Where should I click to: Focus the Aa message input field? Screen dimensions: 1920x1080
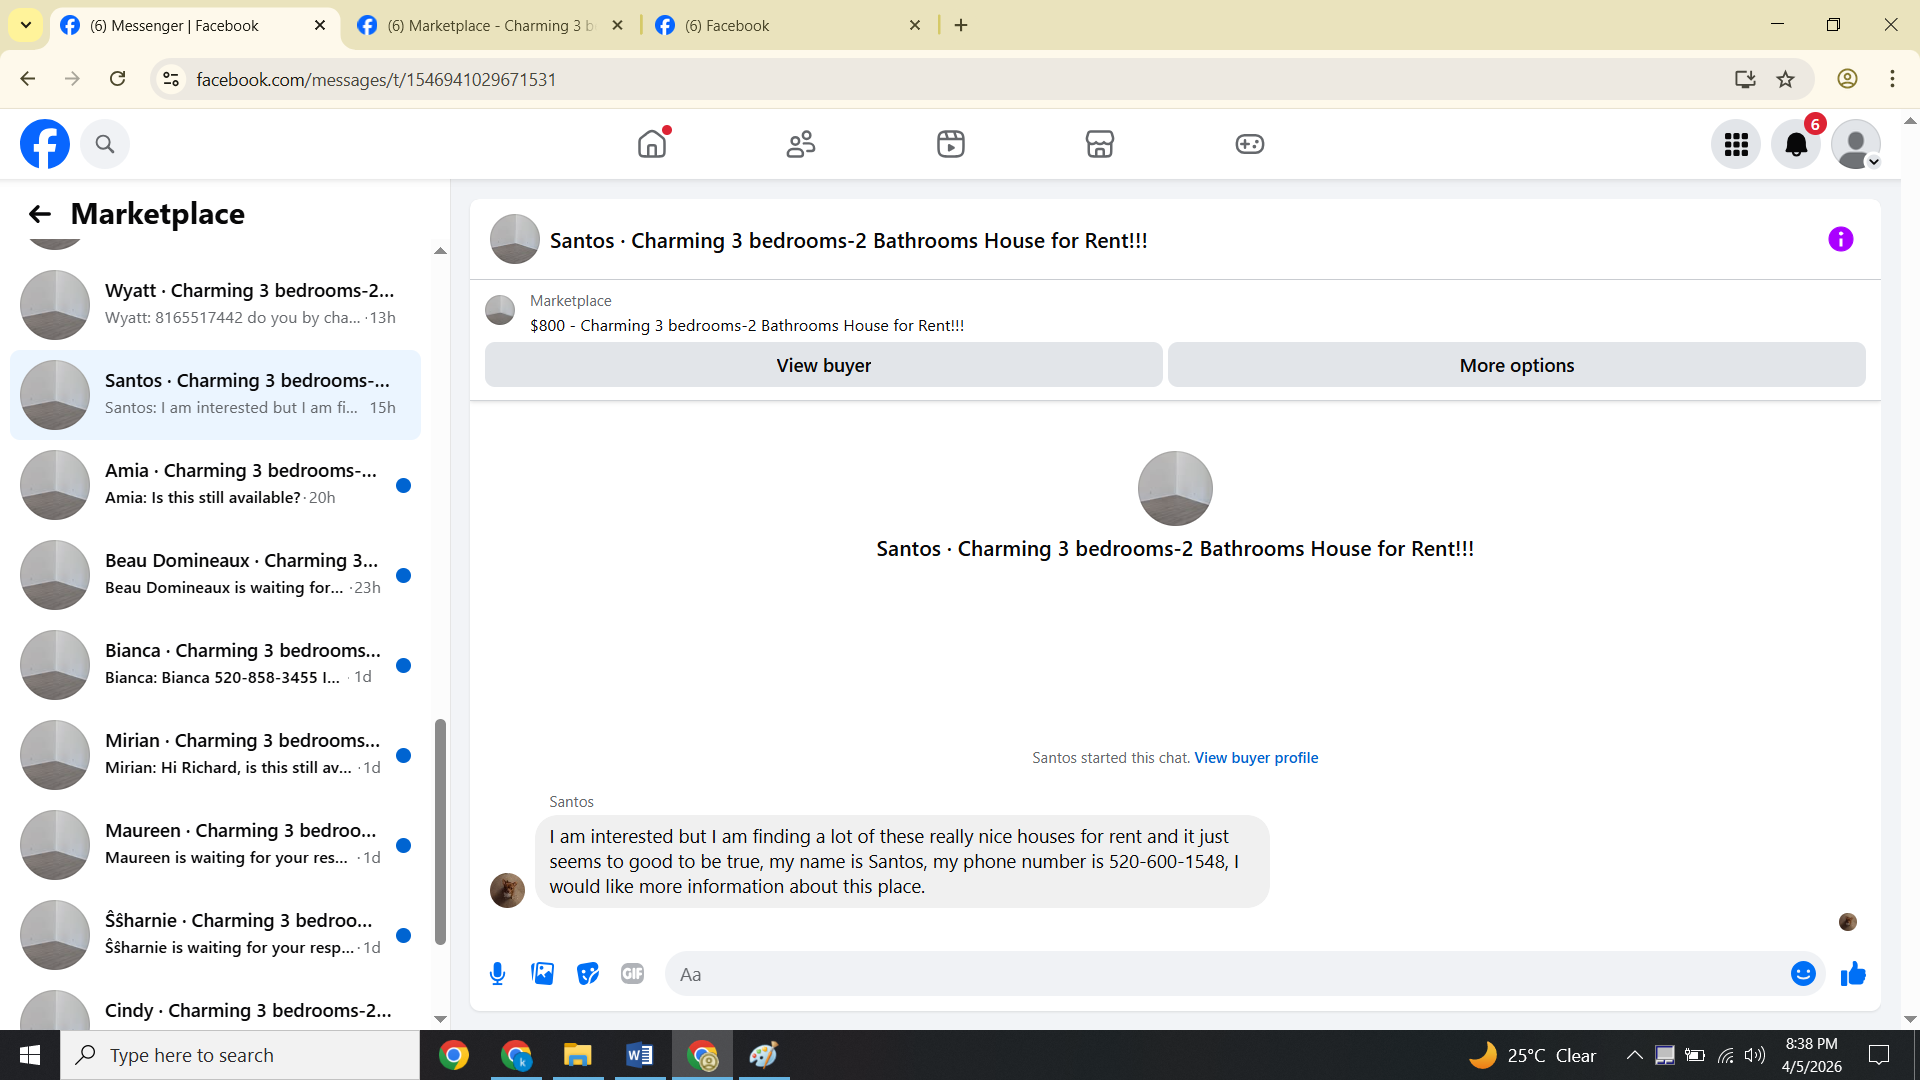pos(1230,974)
